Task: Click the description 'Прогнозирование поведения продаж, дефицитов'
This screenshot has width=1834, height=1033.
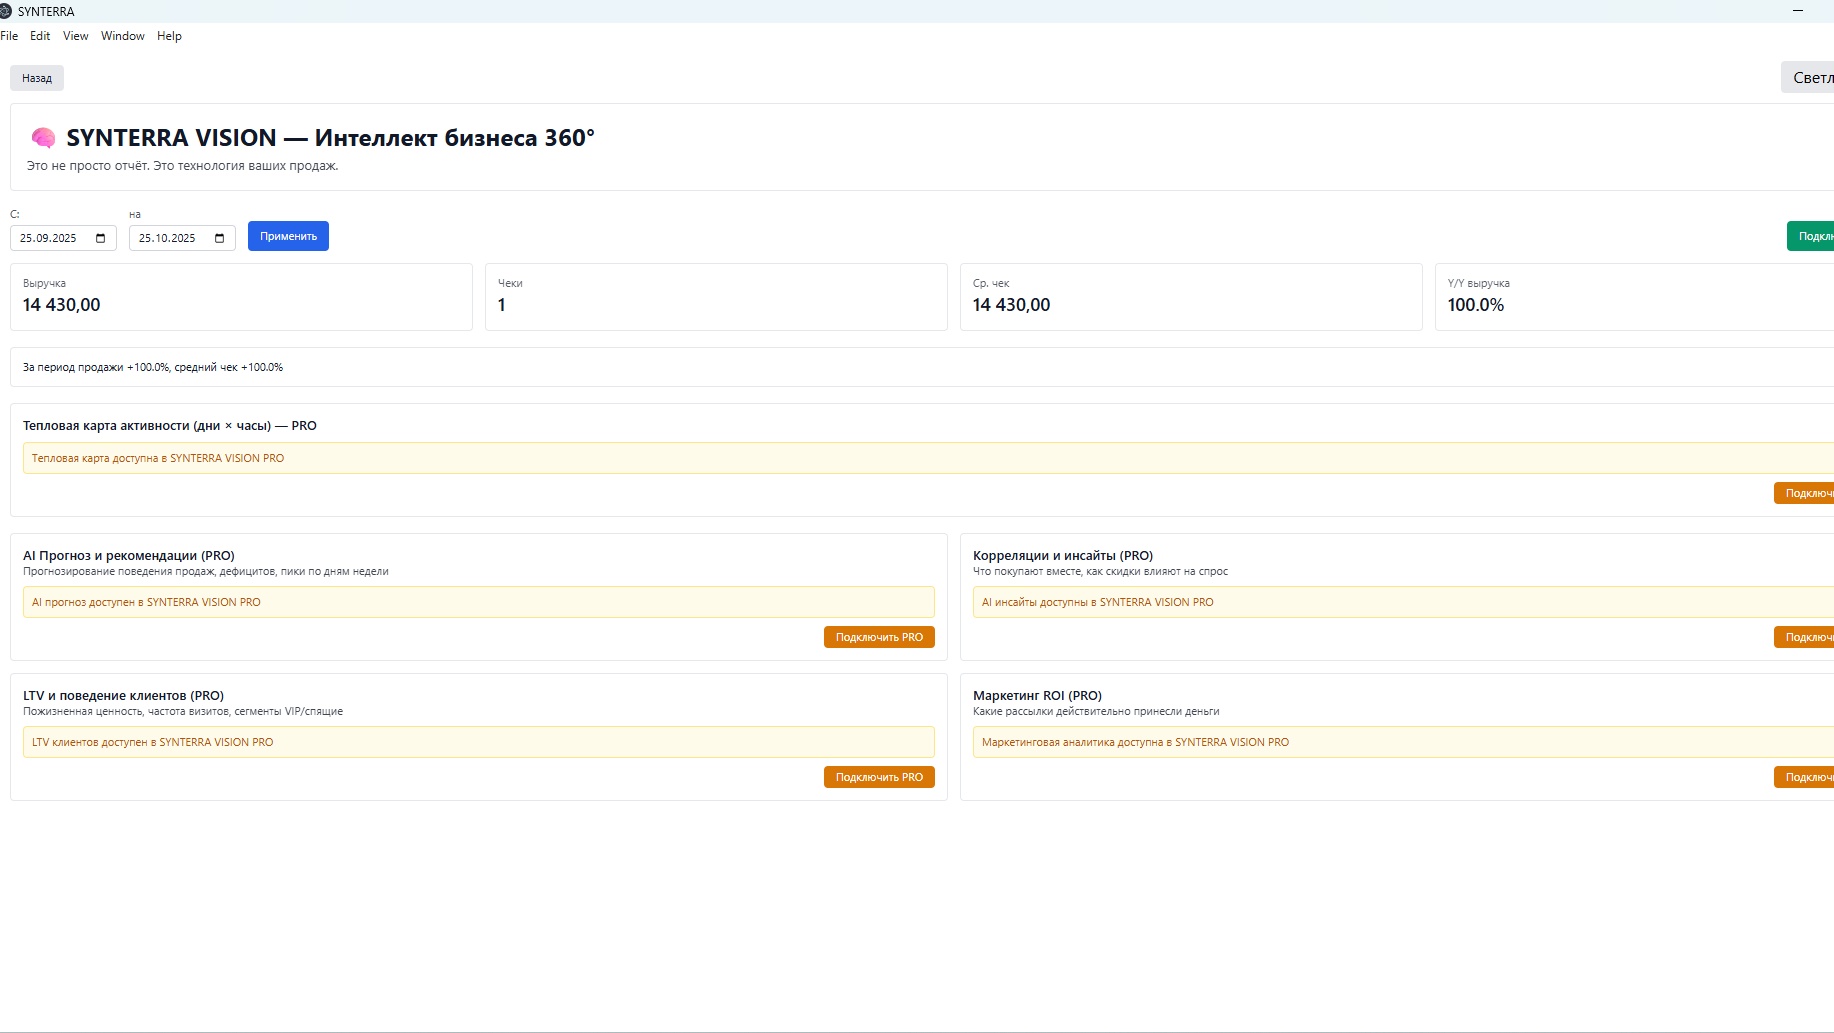Action: pos(206,572)
